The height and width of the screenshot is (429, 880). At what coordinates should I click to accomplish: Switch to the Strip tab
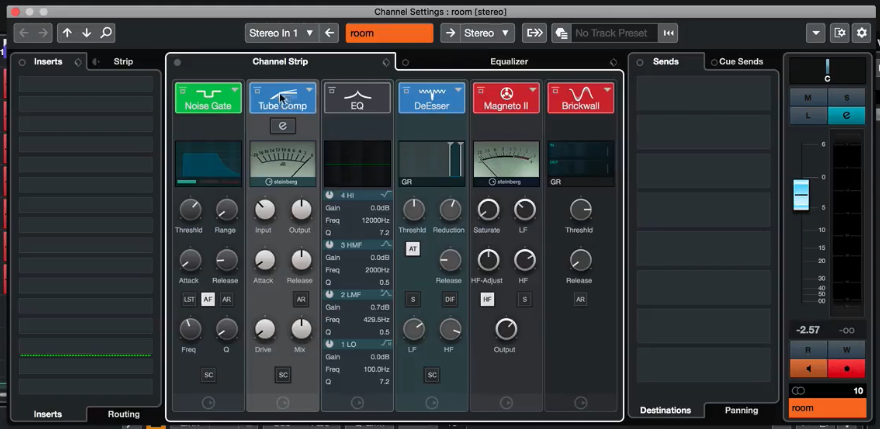coord(123,62)
